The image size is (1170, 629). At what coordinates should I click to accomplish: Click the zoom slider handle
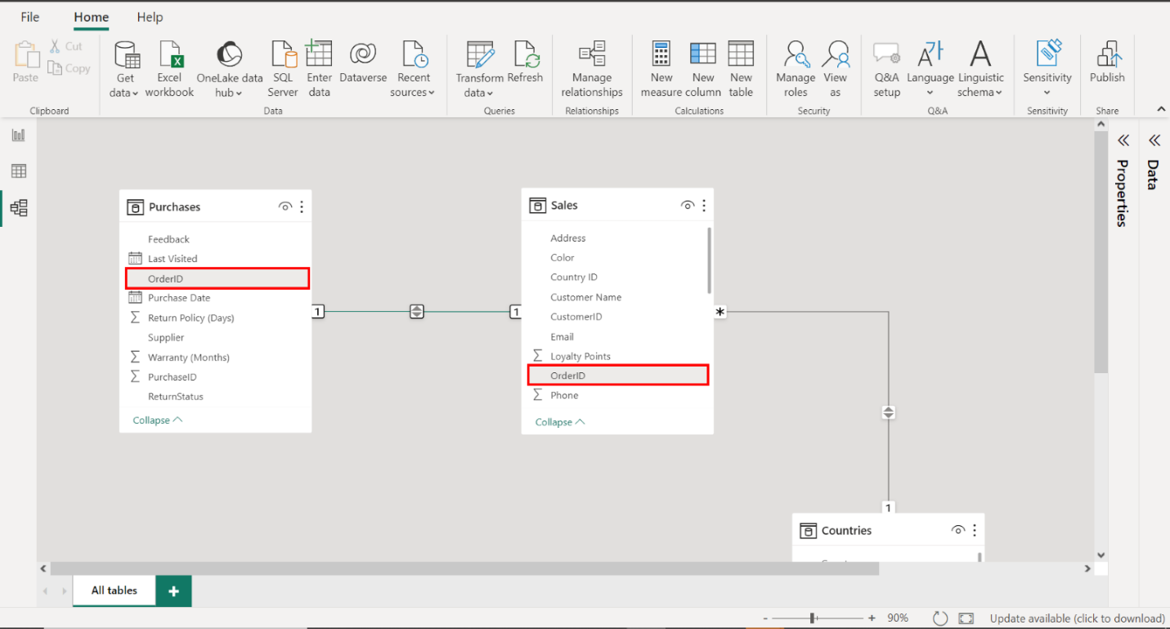(x=813, y=618)
